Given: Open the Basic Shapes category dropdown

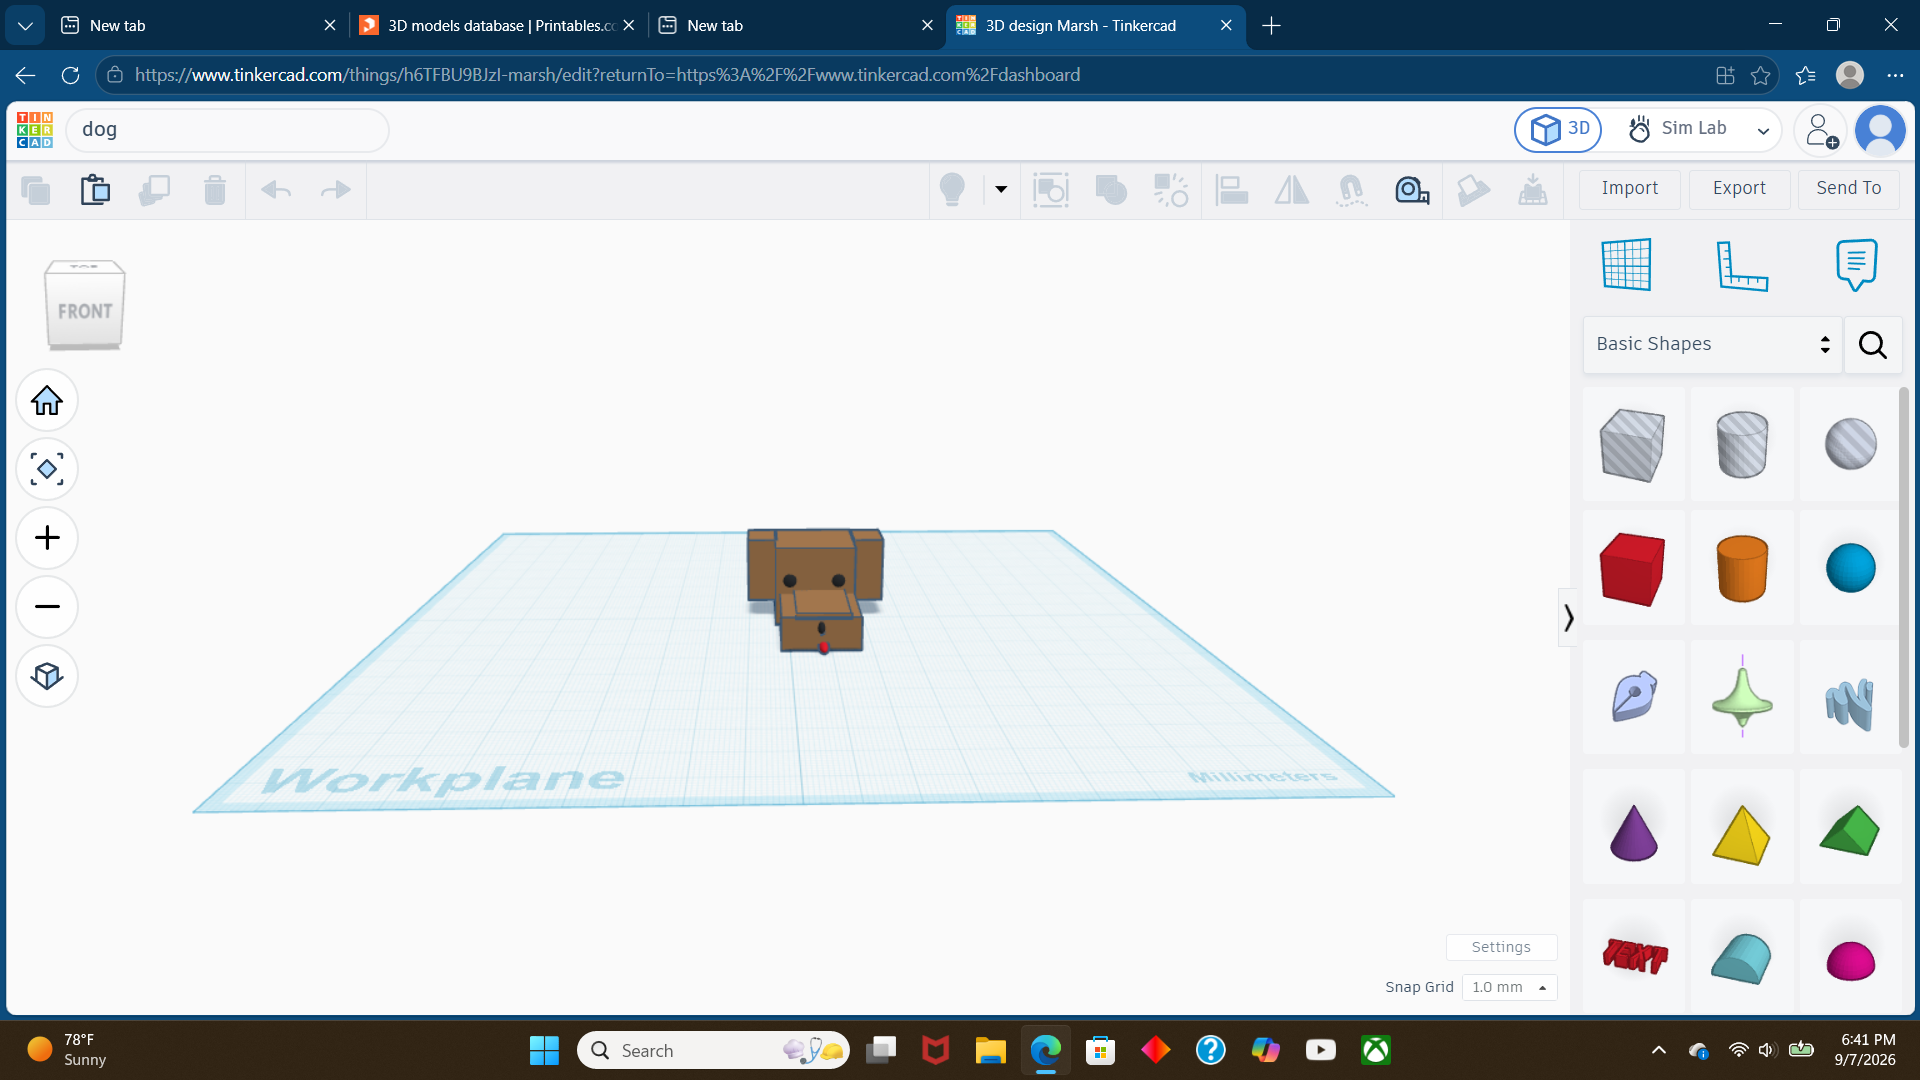Looking at the screenshot, I should tap(1713, 344).
